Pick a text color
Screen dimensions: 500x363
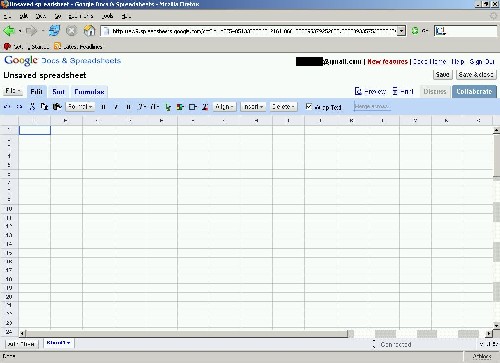(x=168, y=107)
